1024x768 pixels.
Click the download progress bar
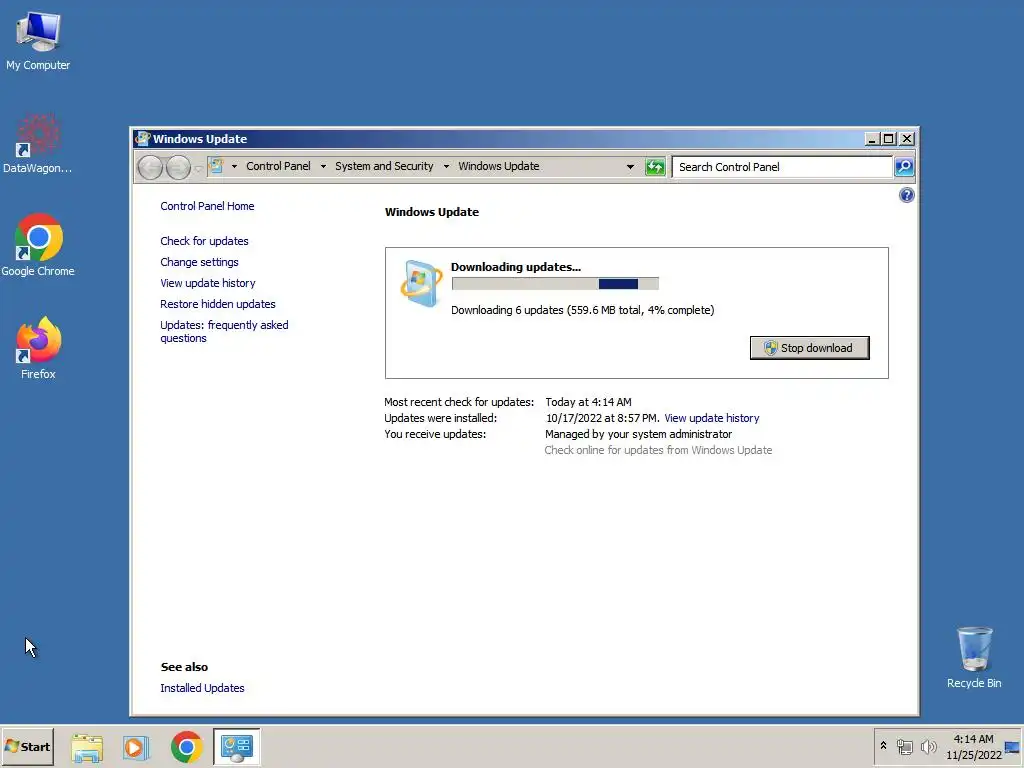555,283
